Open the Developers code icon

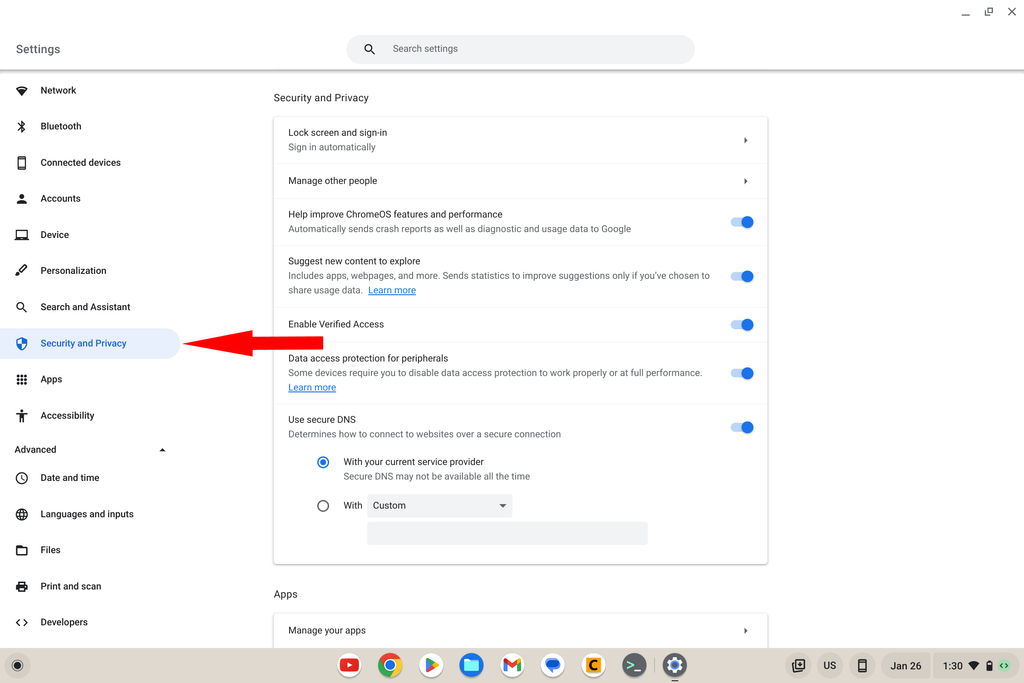[22, 622]
